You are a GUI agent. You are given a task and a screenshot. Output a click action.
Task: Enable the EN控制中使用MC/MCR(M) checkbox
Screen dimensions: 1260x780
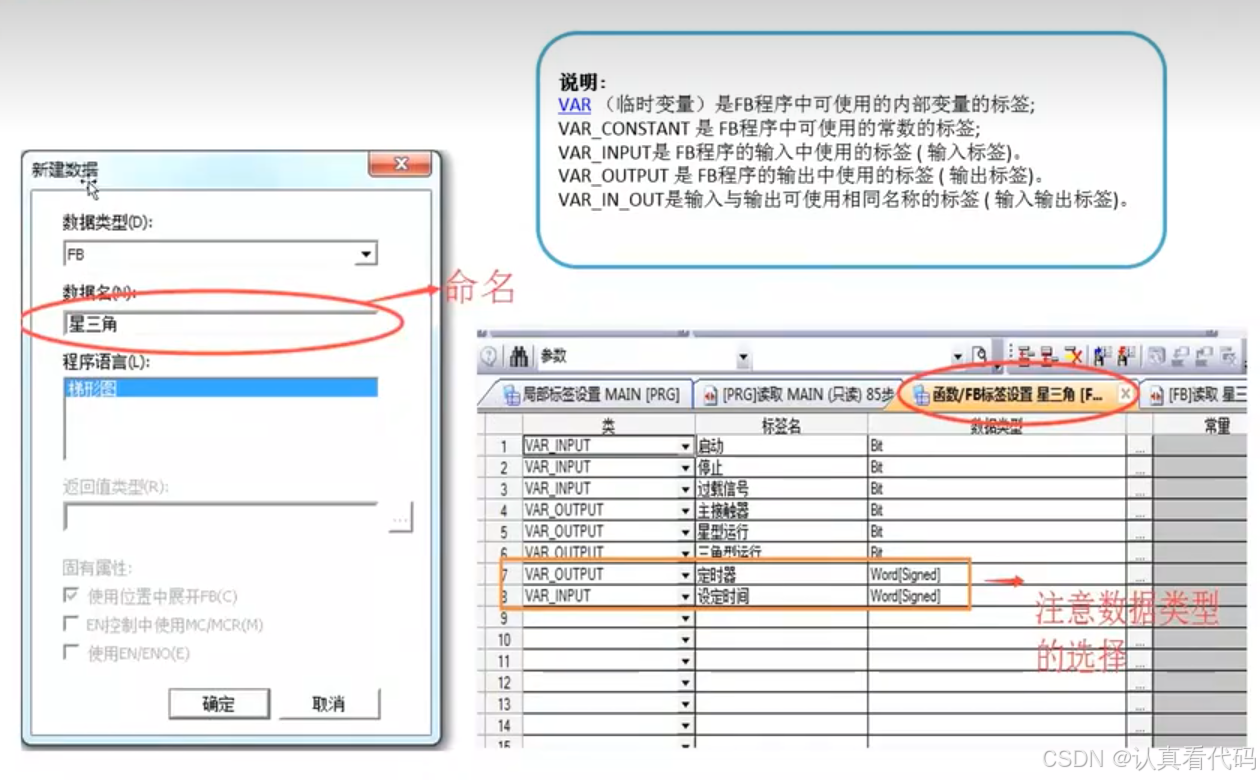click(x=70, y=624)
